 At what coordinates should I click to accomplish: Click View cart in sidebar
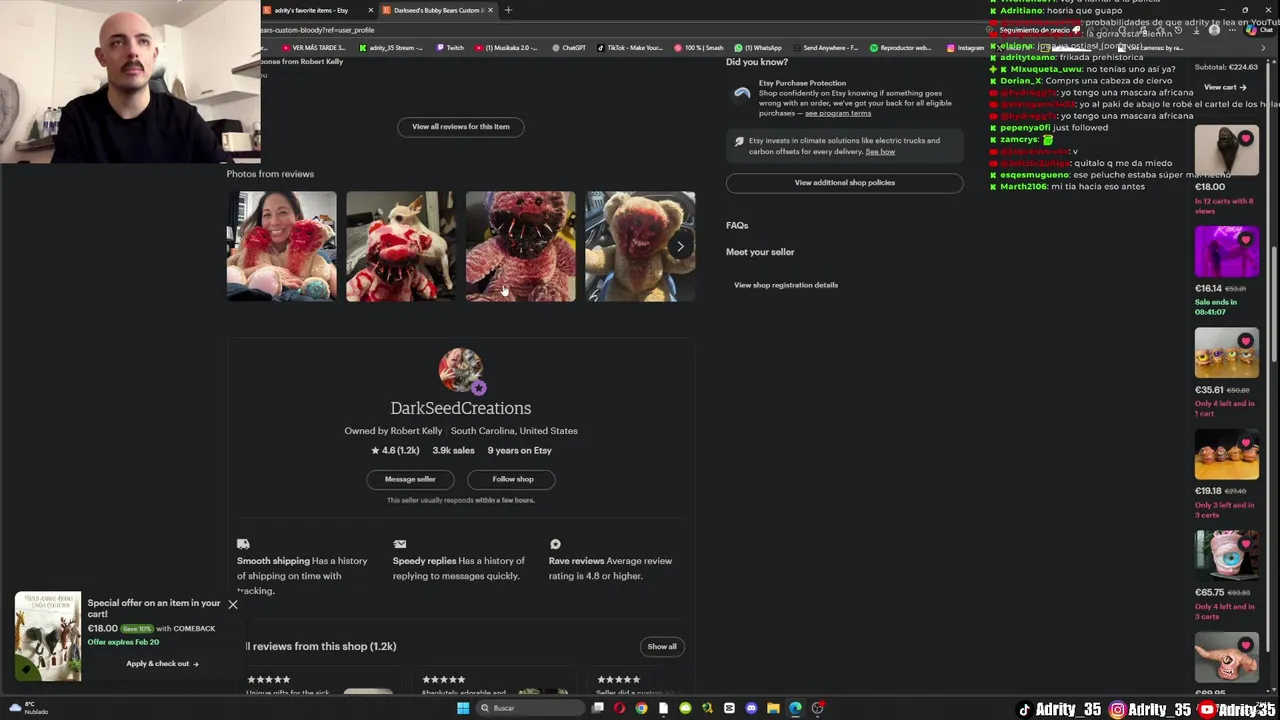point(1224,87)
